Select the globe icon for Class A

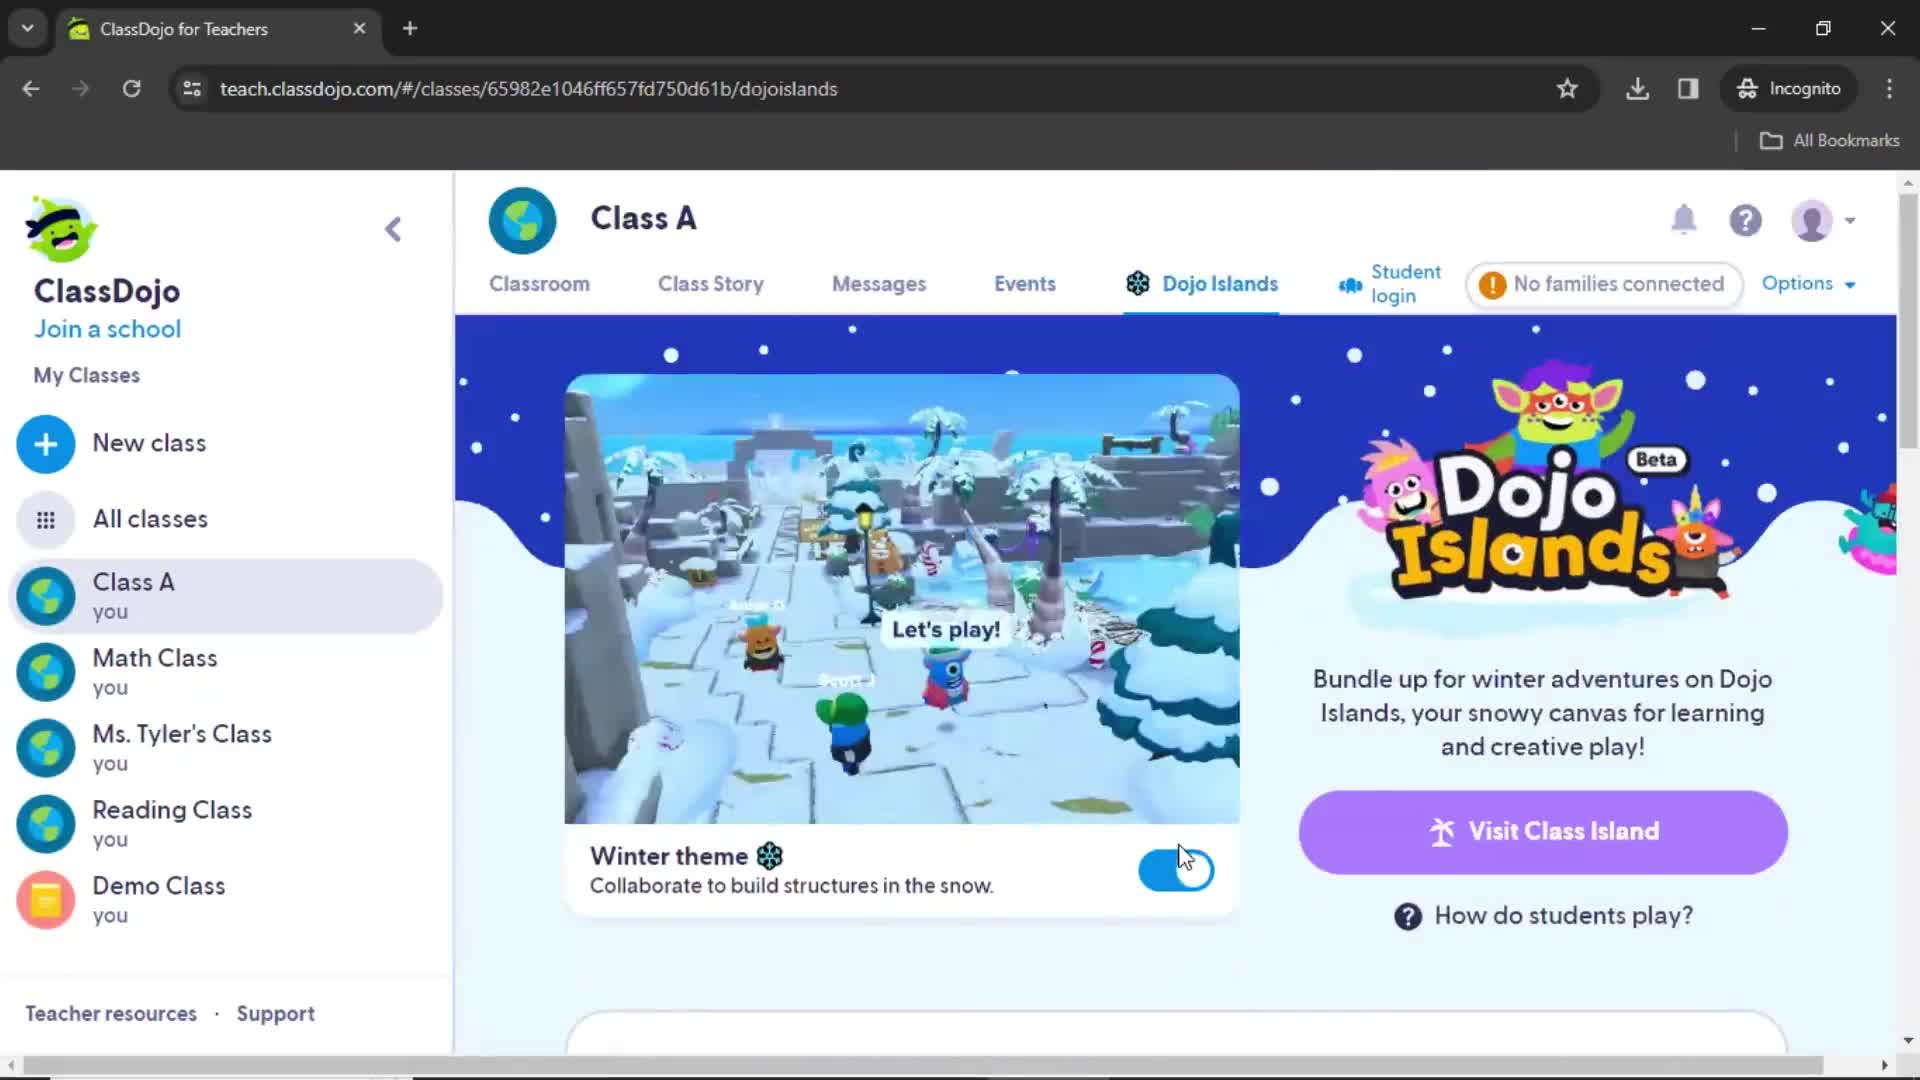click(x=45, y=595)
